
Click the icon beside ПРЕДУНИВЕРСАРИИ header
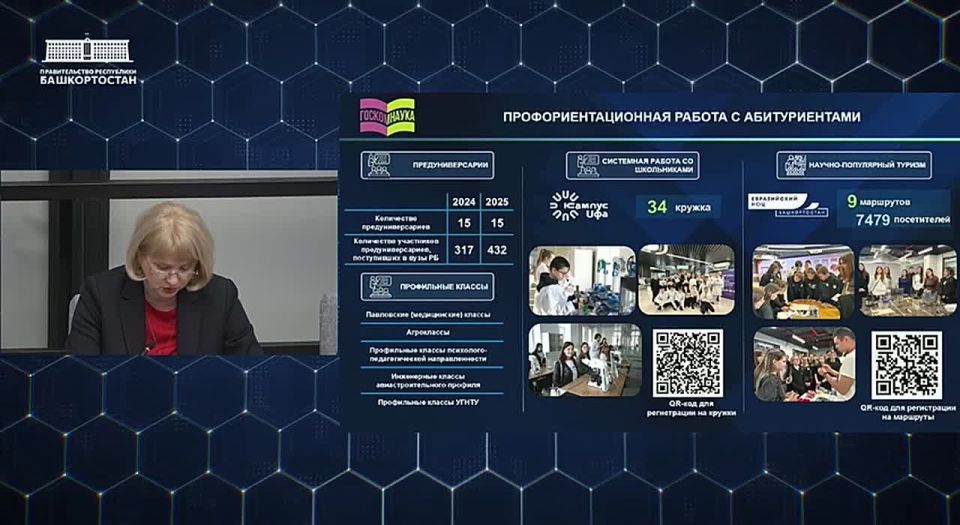375,165
